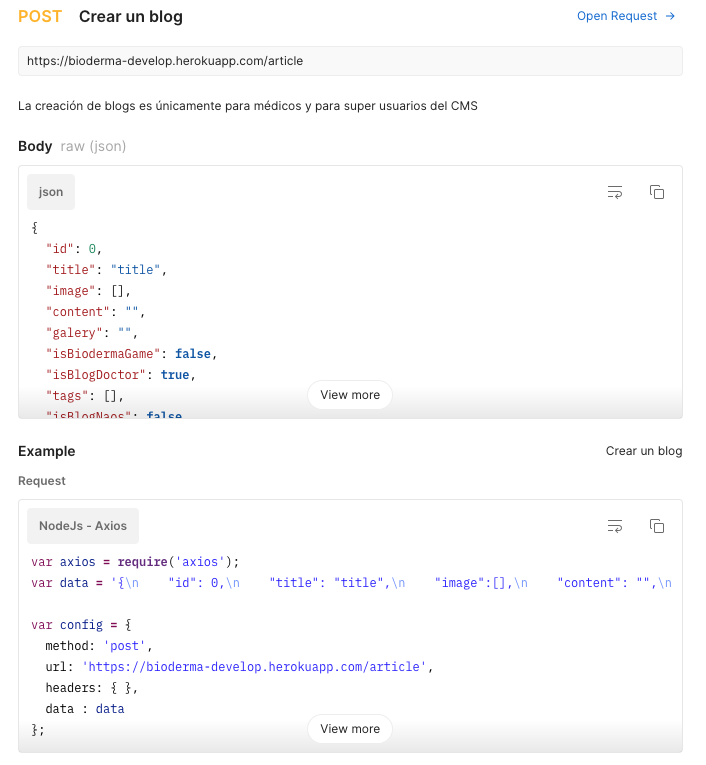Screen dimensions: 706x765
Task: Click the Request label under Example
Action: [42, 481]
